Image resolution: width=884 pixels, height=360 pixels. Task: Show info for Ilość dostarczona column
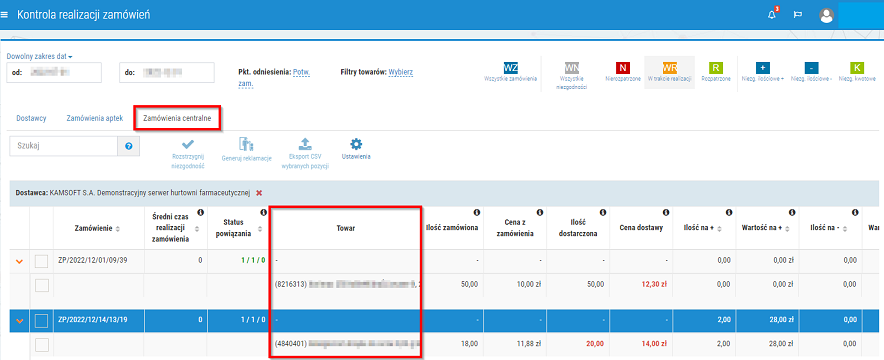[603, 212]
